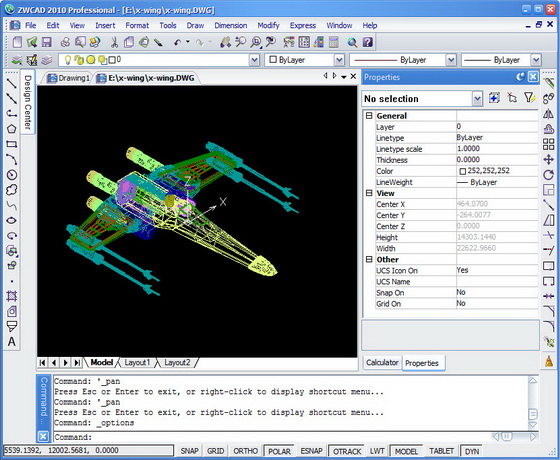Disable POLAR tracking in status bar
Screen dimensions: 560x460
click(279, 451)
